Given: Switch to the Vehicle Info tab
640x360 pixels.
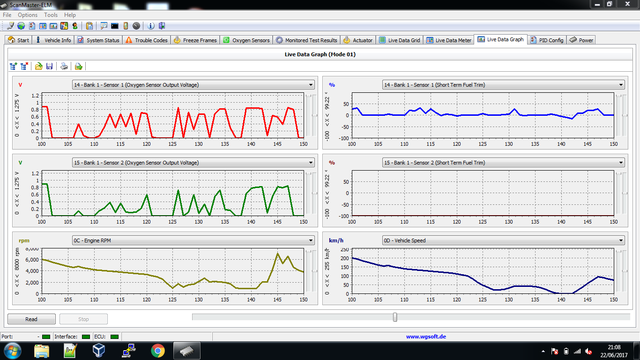Looking at the screenshot, I should (53, 40).
